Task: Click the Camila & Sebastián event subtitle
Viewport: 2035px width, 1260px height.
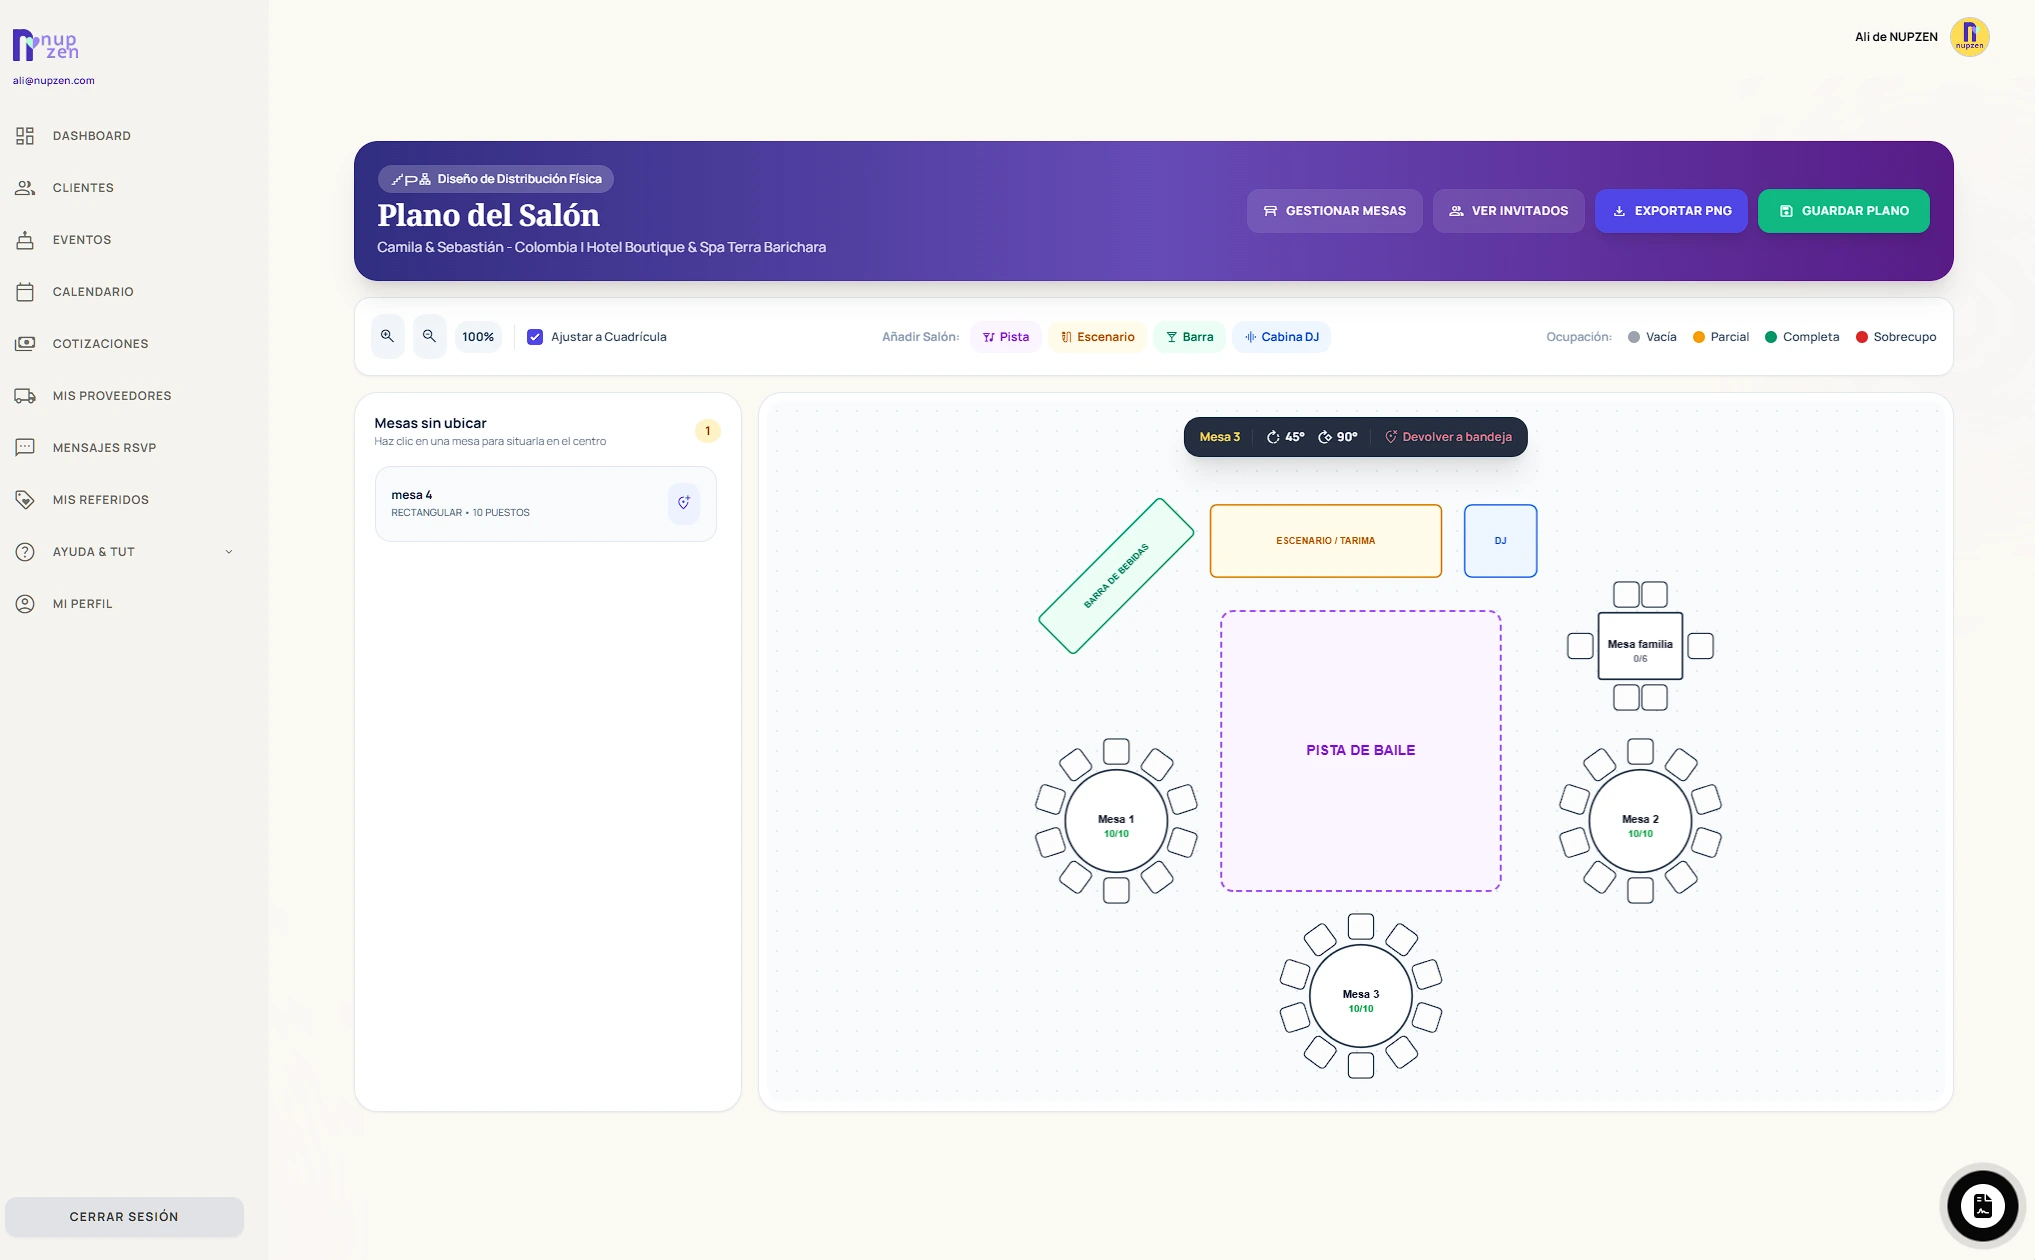Action: (601, 247)
